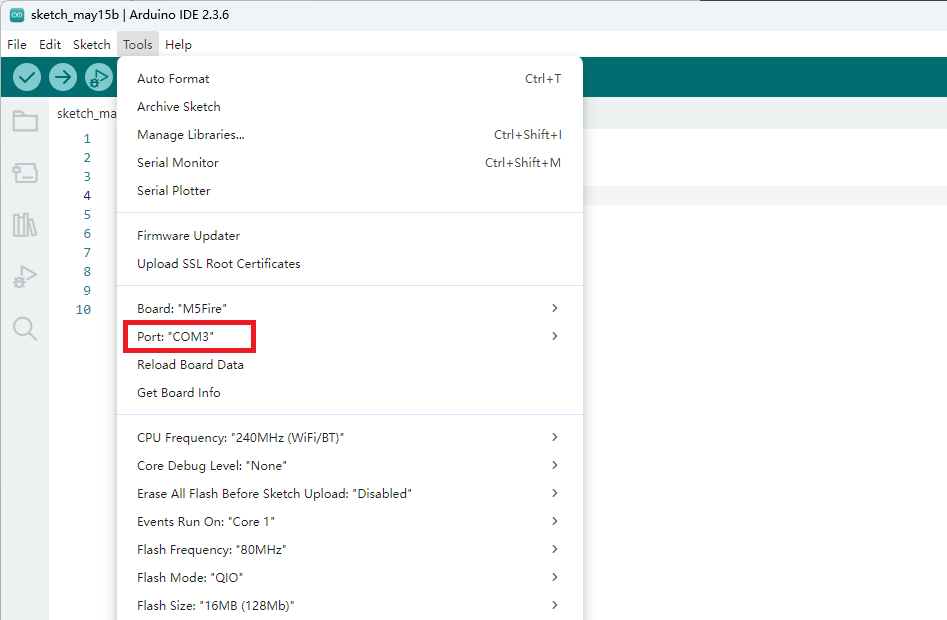Choose Auto Format from Tools menu
Viewport: 947px width, 620px height.
click(350, 79)
